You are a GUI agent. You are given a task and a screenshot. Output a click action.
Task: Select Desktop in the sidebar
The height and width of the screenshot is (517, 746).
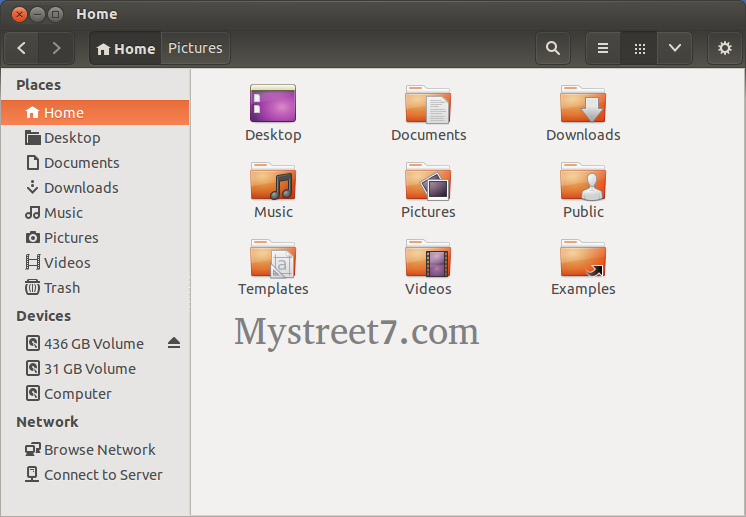click(95, 138)
